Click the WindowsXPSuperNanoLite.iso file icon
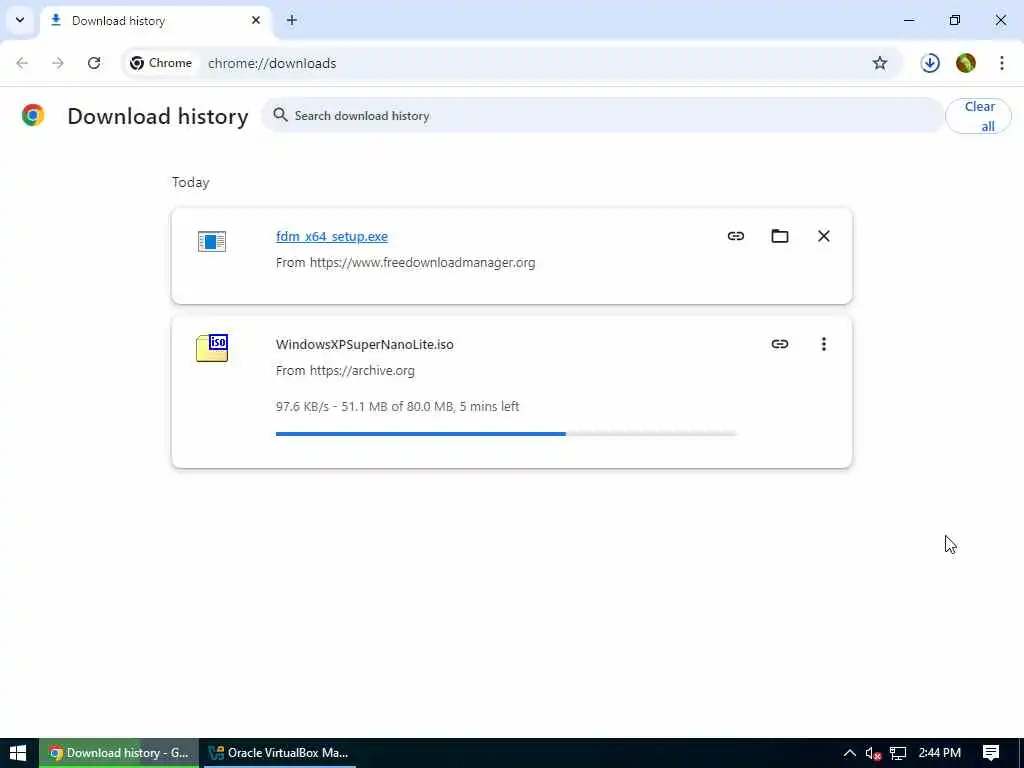This screenshot has height=768, width=1024. click(x=212, y=348)
